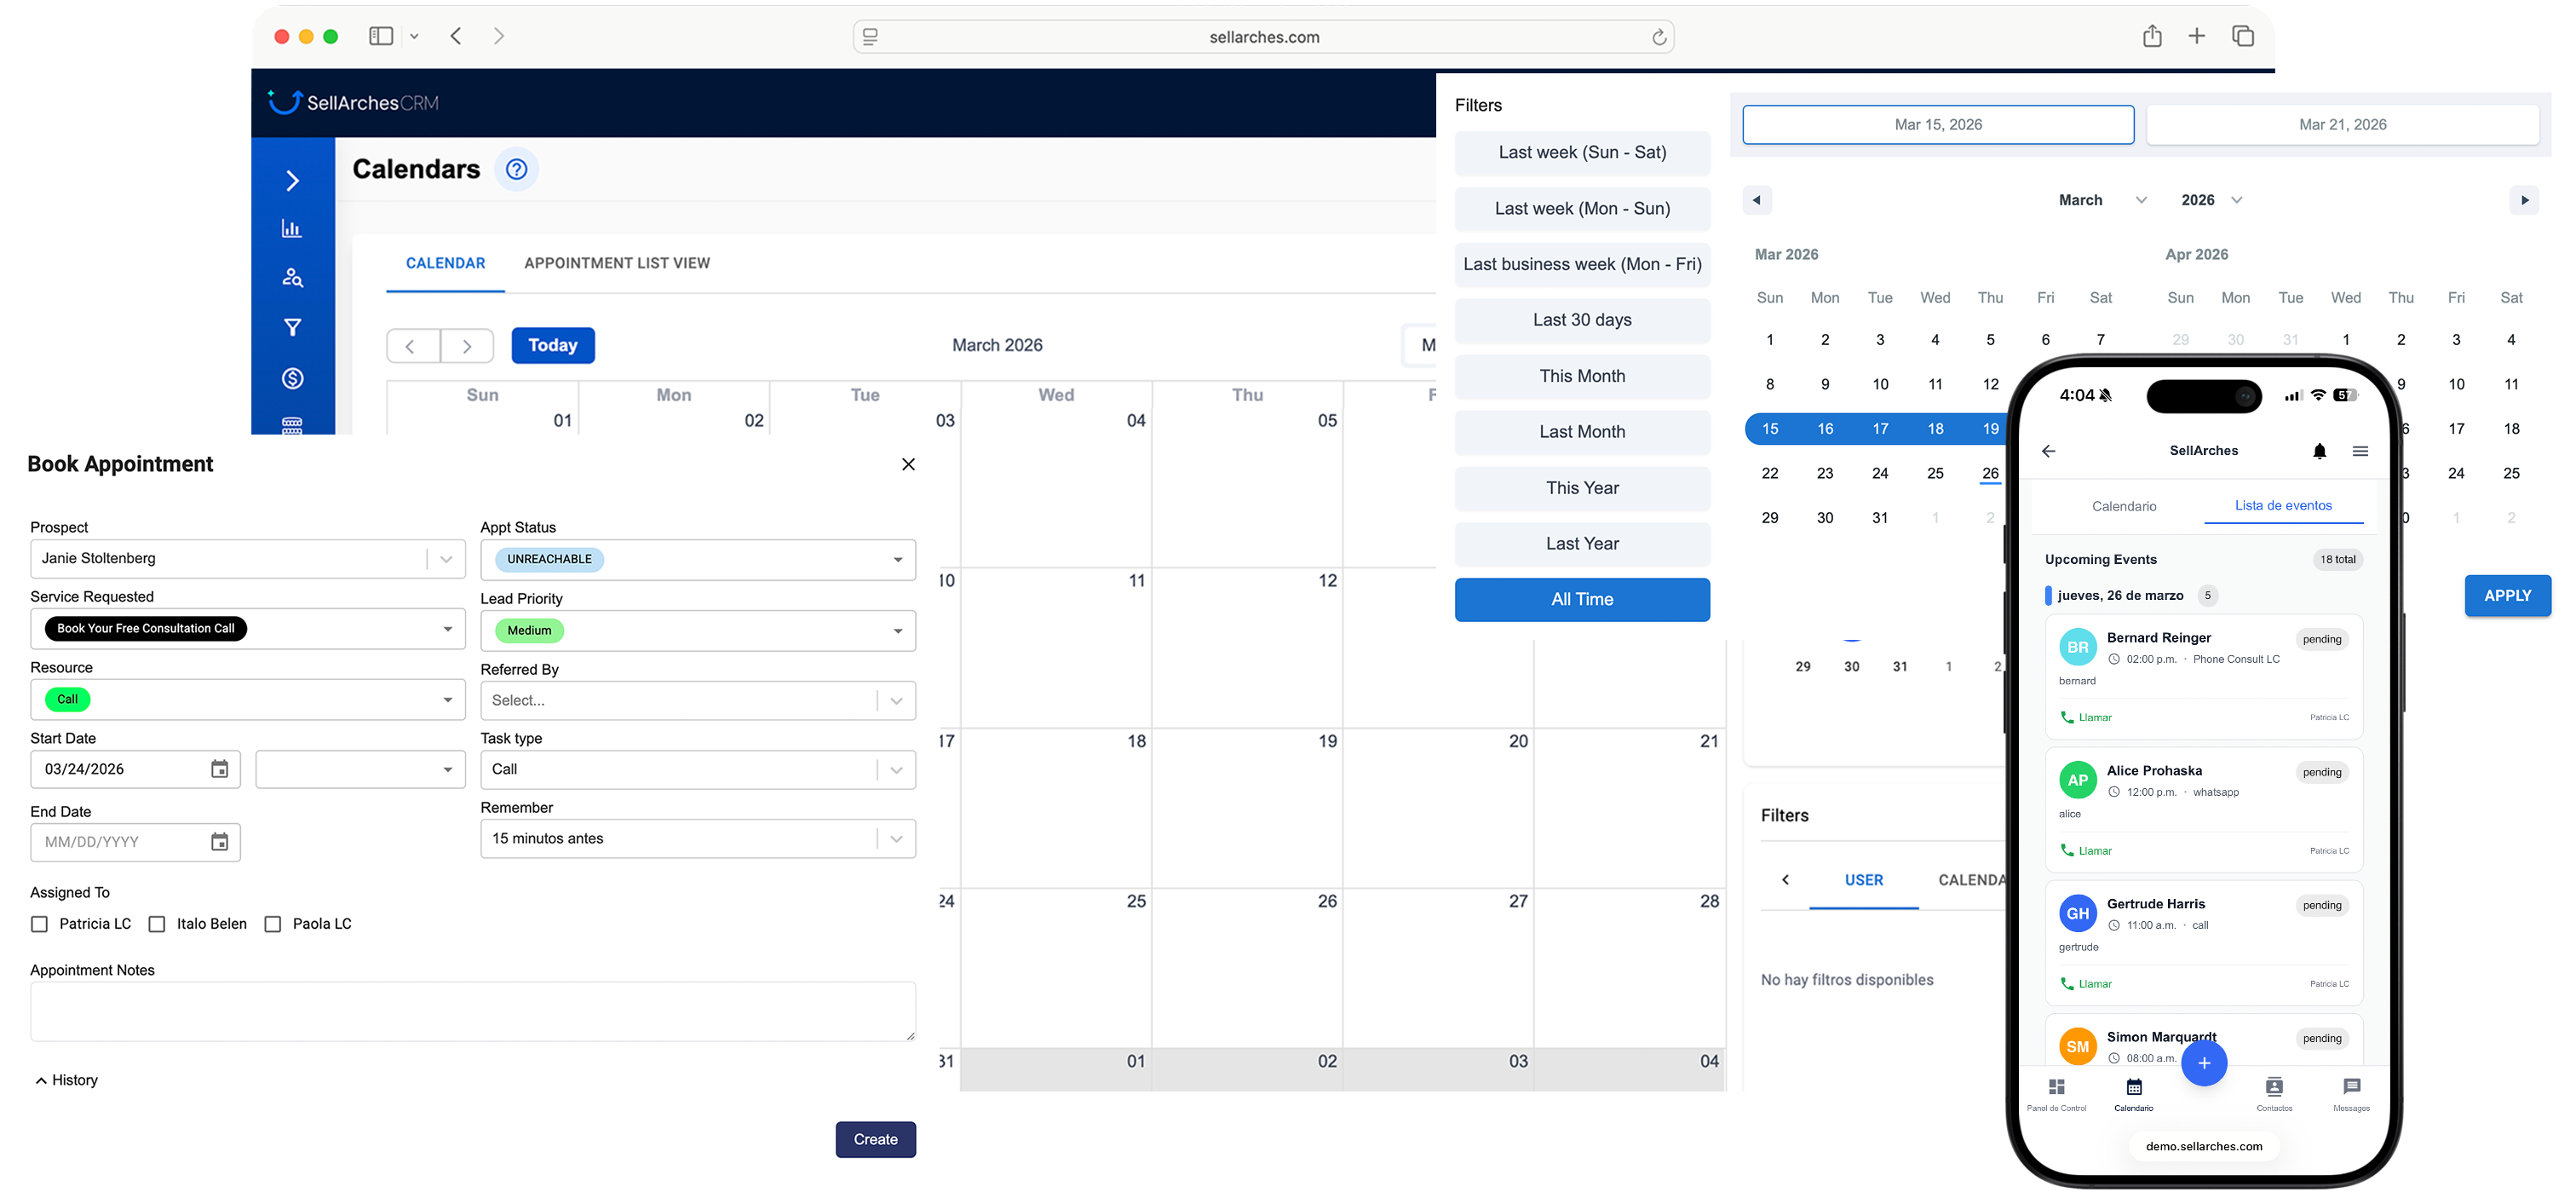The height and width of the screenshot is (1198, 2576).
Task: Click the Create appointment button
Action: [x=875, y=1140]
